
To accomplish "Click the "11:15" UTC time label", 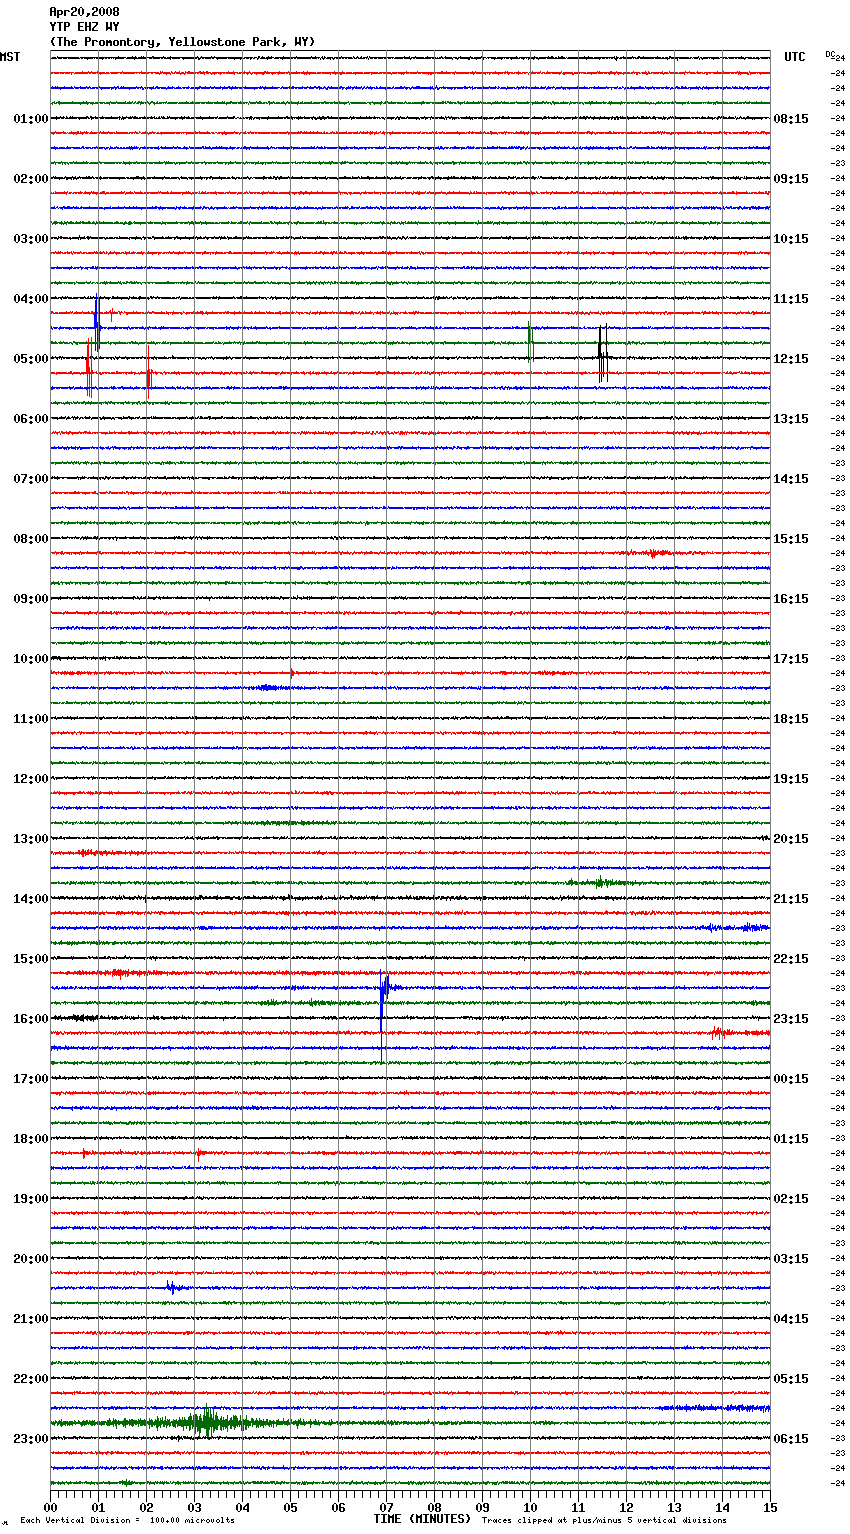I will point(791,299).
